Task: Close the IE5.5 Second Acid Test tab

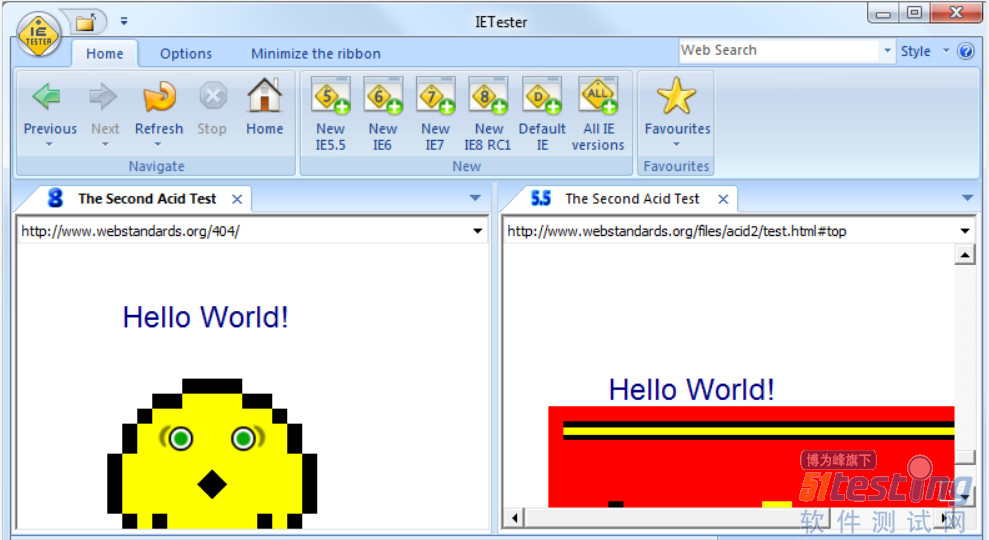Action: point(723,199)
